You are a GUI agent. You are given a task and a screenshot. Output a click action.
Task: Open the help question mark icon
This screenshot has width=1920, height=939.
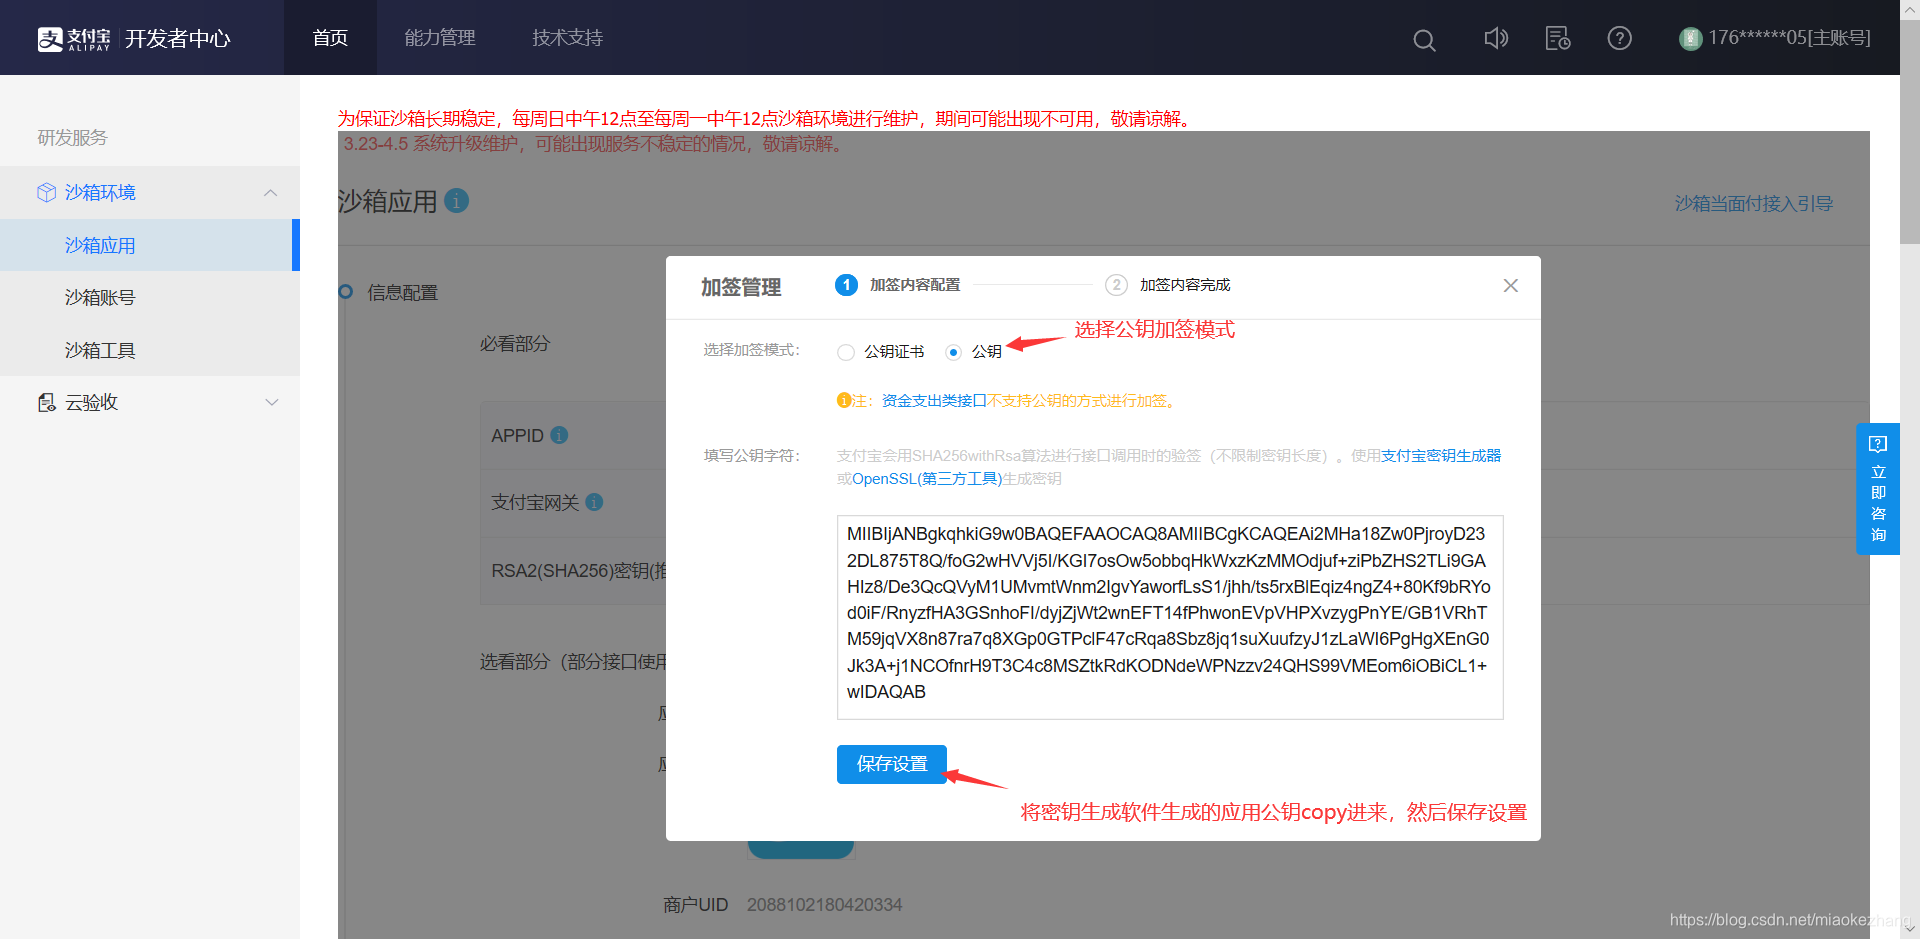pyautogui.click(x=1619, y=38)
